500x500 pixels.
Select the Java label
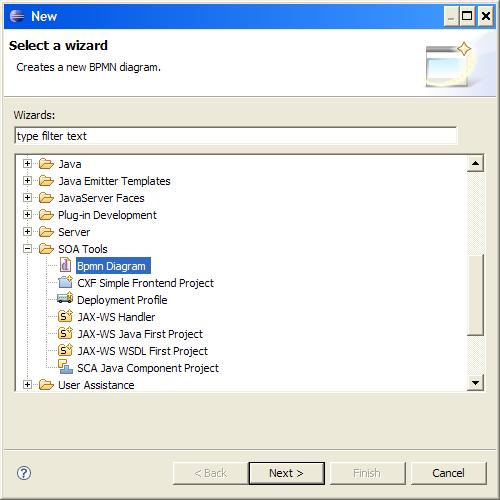point(70,164)
